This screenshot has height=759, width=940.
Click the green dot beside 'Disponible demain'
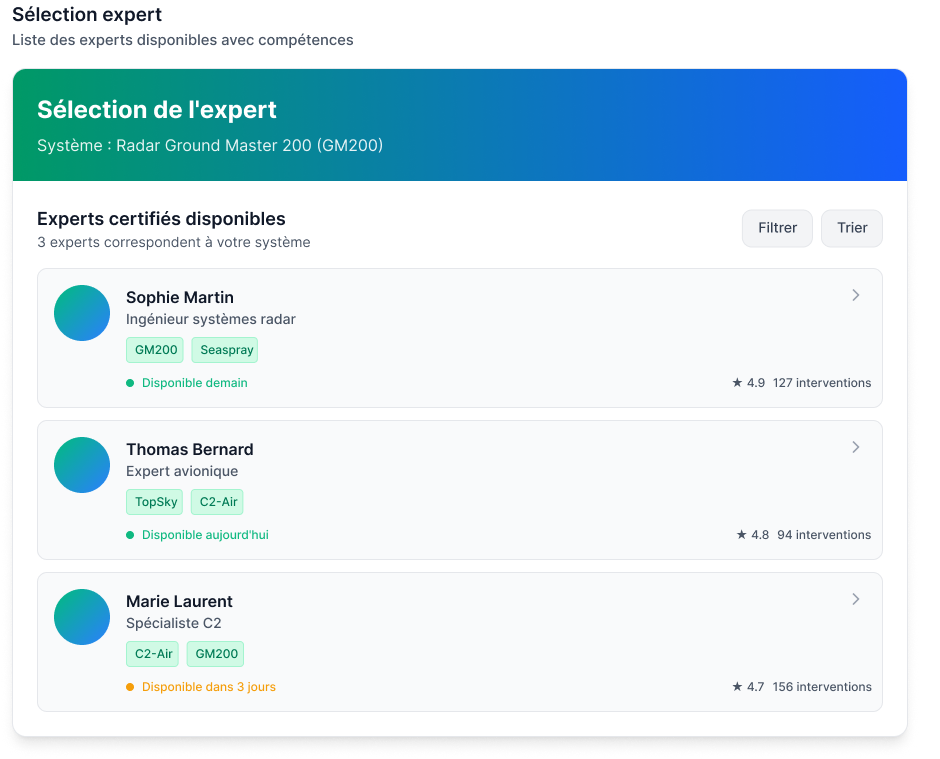coord(130,383)
